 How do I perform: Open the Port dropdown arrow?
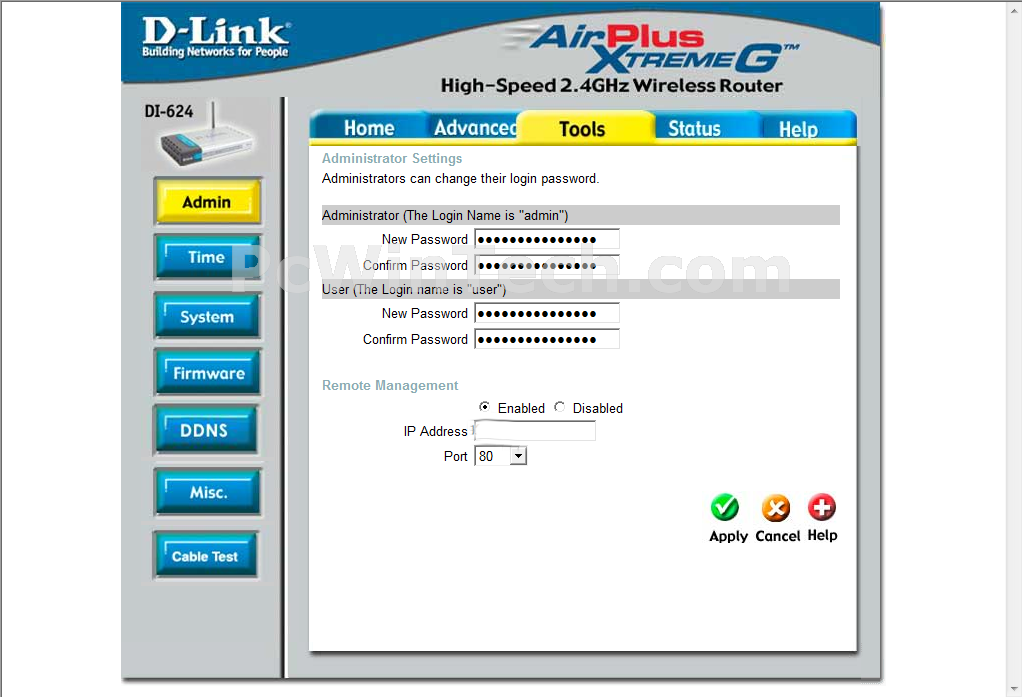(x=518, y=456)
